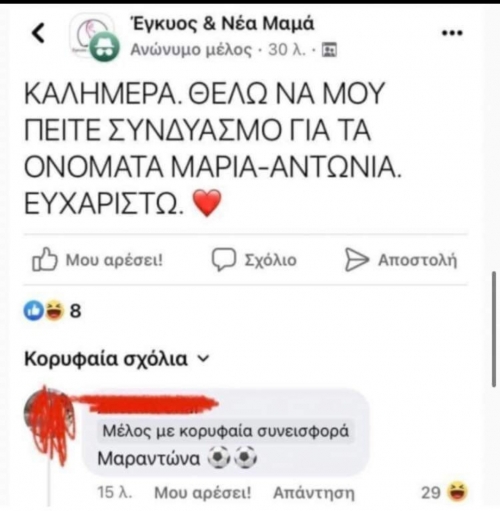Open the Έγκυος & Νέα Μαμά group page
This screenshot has height=511, width=500.
[x=222, y=24]
